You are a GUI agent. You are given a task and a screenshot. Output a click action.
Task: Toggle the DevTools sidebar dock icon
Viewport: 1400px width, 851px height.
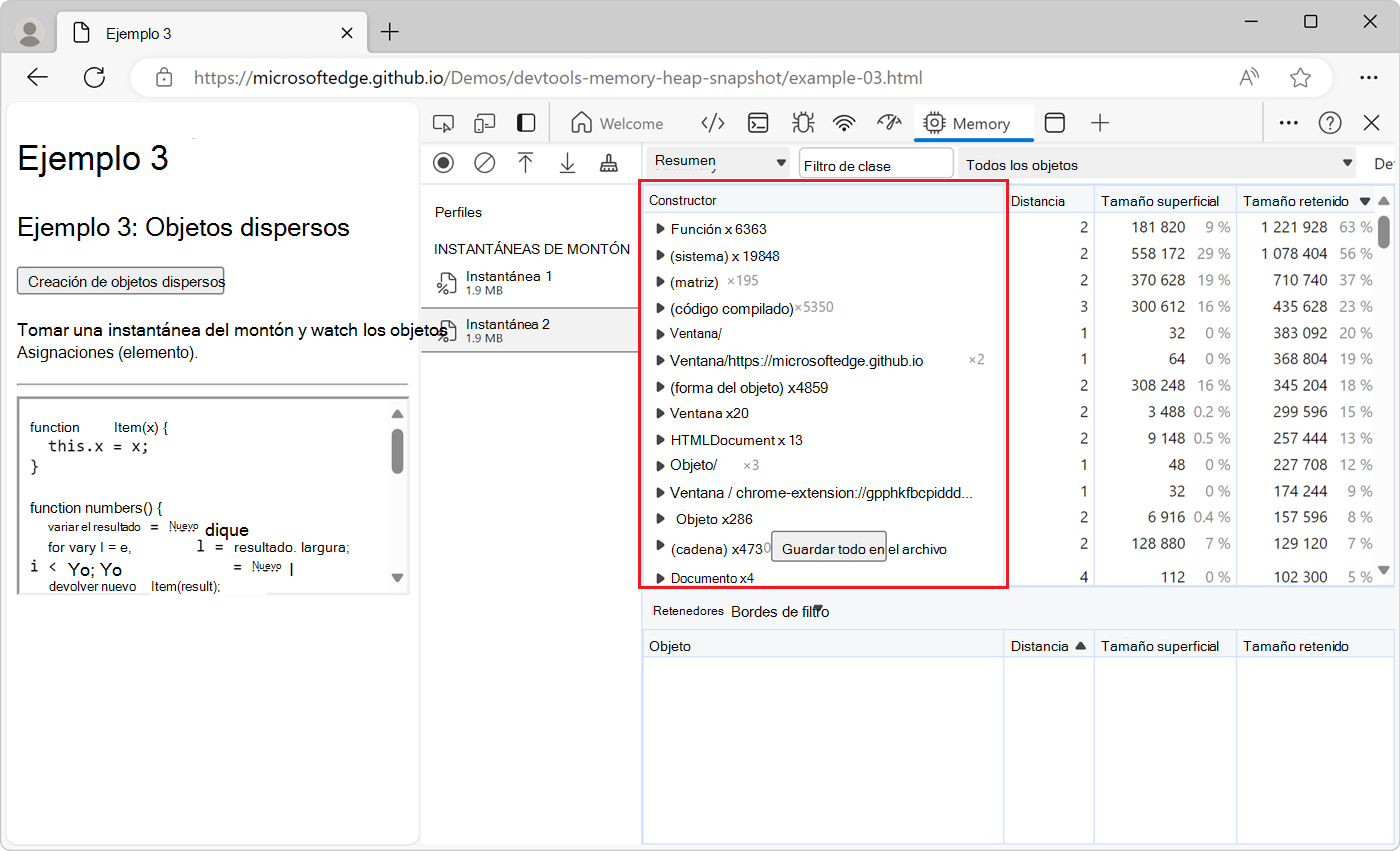[526, 123]
